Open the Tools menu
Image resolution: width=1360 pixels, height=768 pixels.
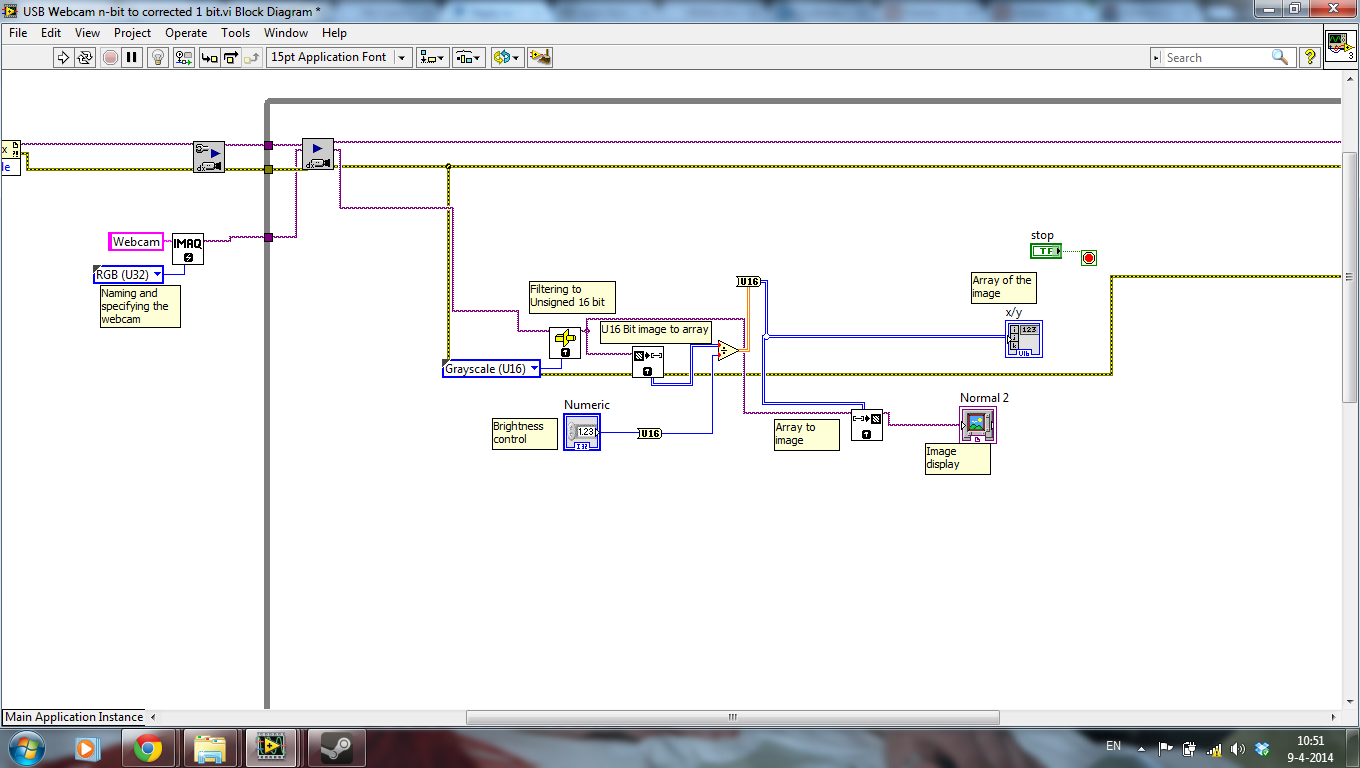236,33
